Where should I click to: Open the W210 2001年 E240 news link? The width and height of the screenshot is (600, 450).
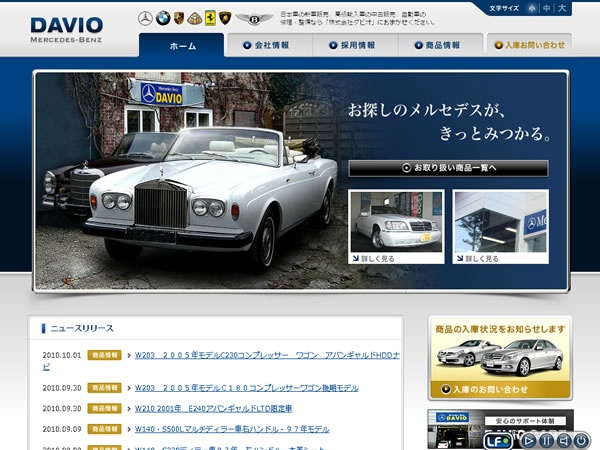213,409
